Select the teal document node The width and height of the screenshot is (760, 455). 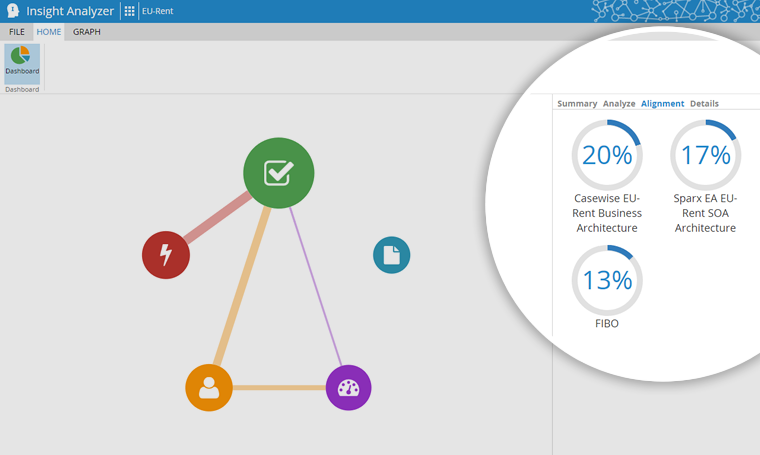(x=392, y=255)
